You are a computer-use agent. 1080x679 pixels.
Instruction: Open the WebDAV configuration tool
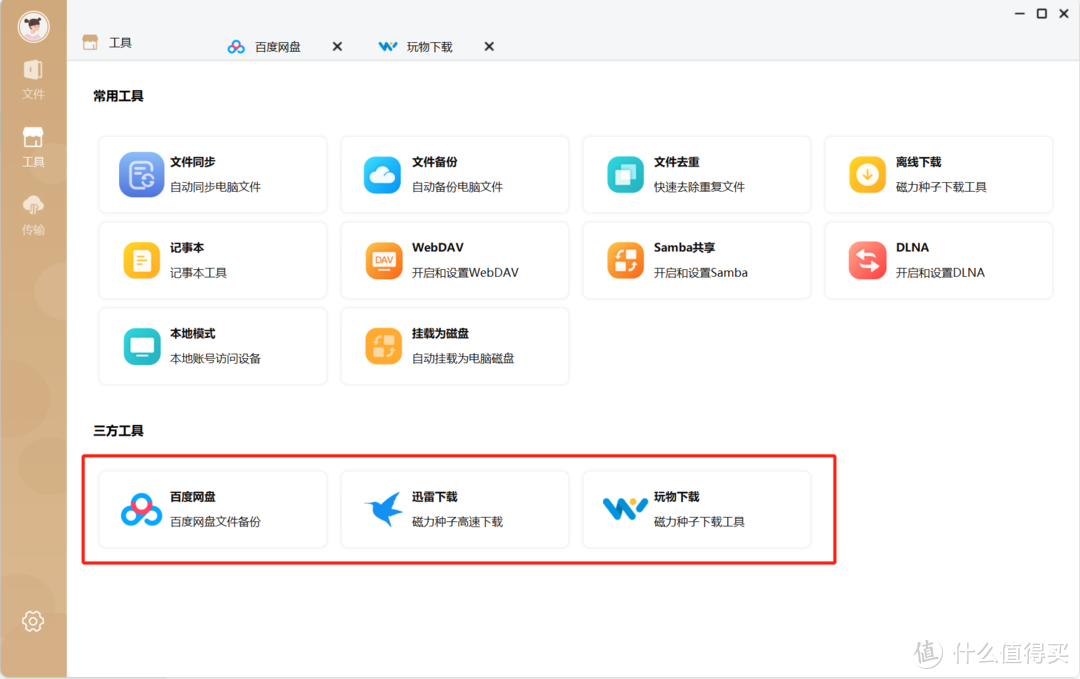pos(455,260)
